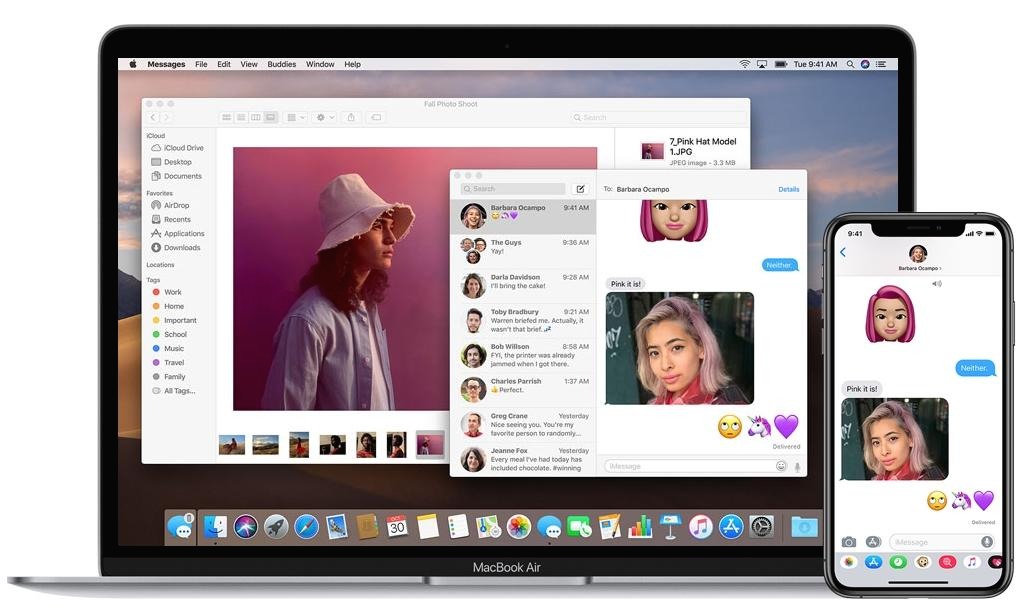Viewport: 1022px width, 616px height.
Task: Open Photos pinwheel icon in dock
Action: (519, 527)
